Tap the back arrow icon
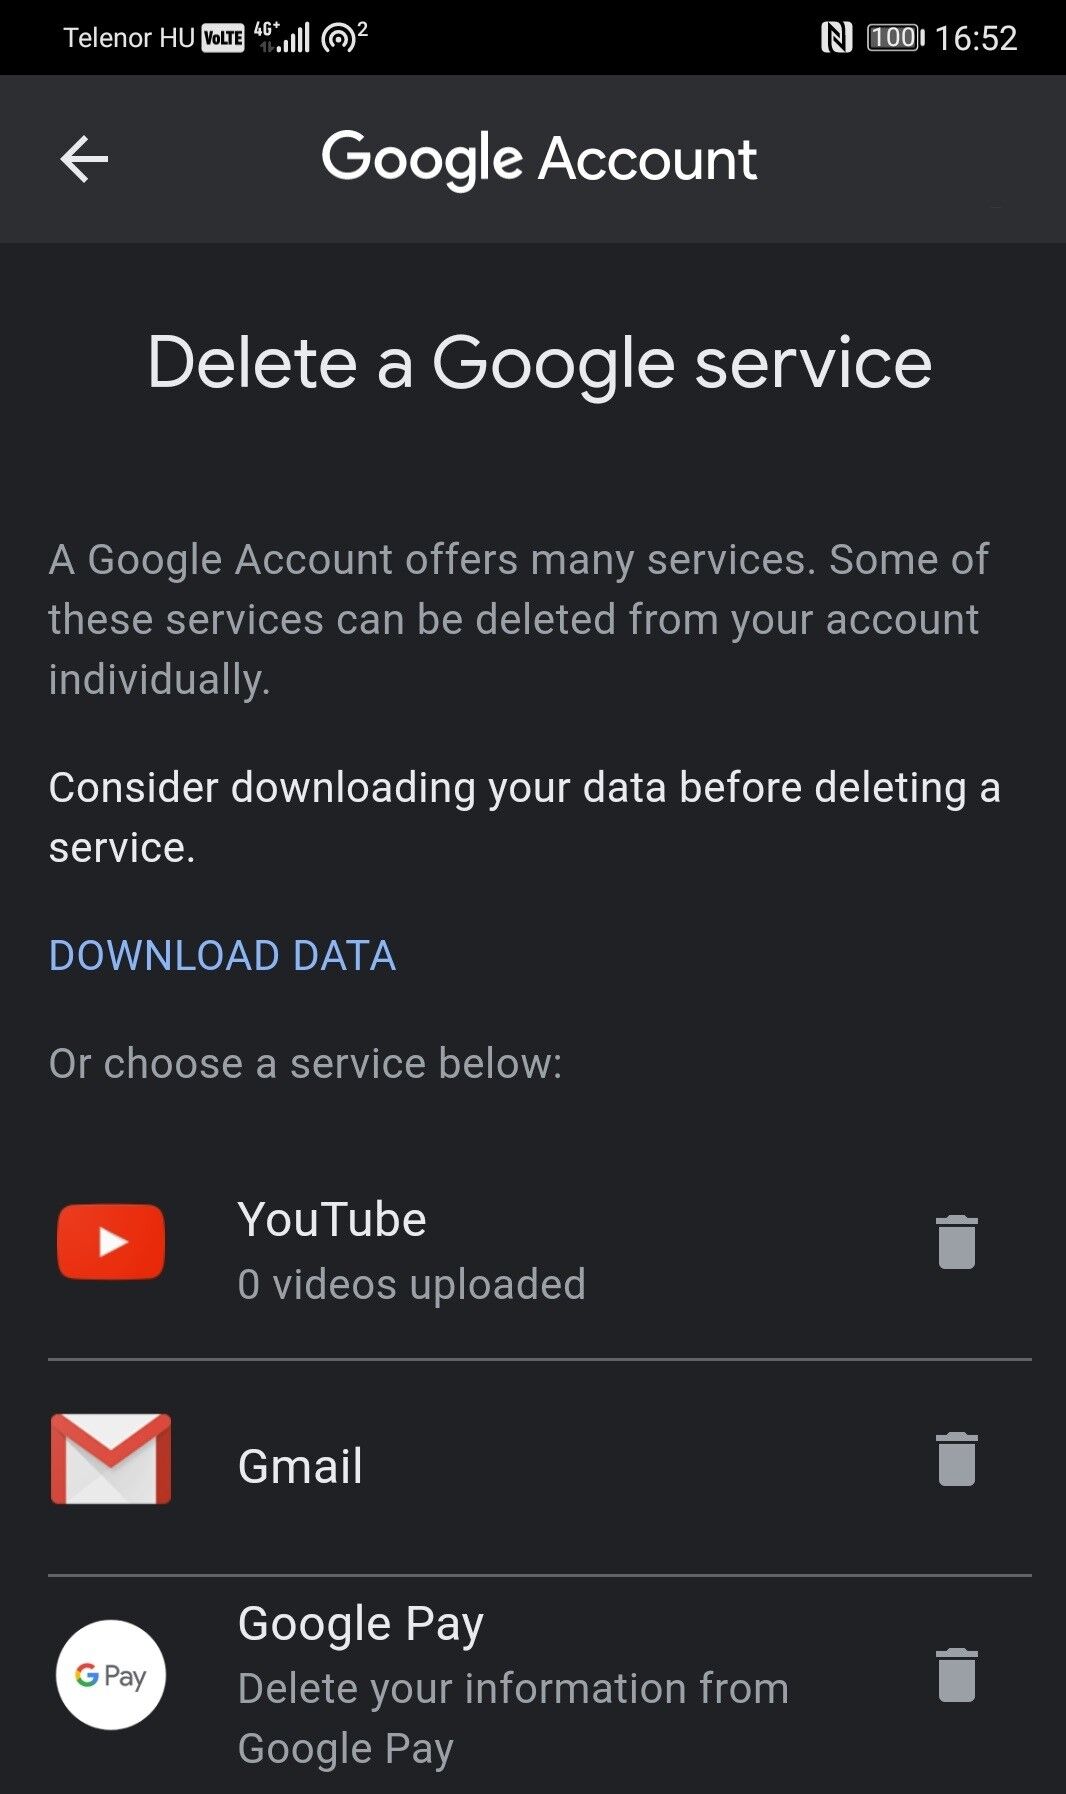 coord(84,159)
